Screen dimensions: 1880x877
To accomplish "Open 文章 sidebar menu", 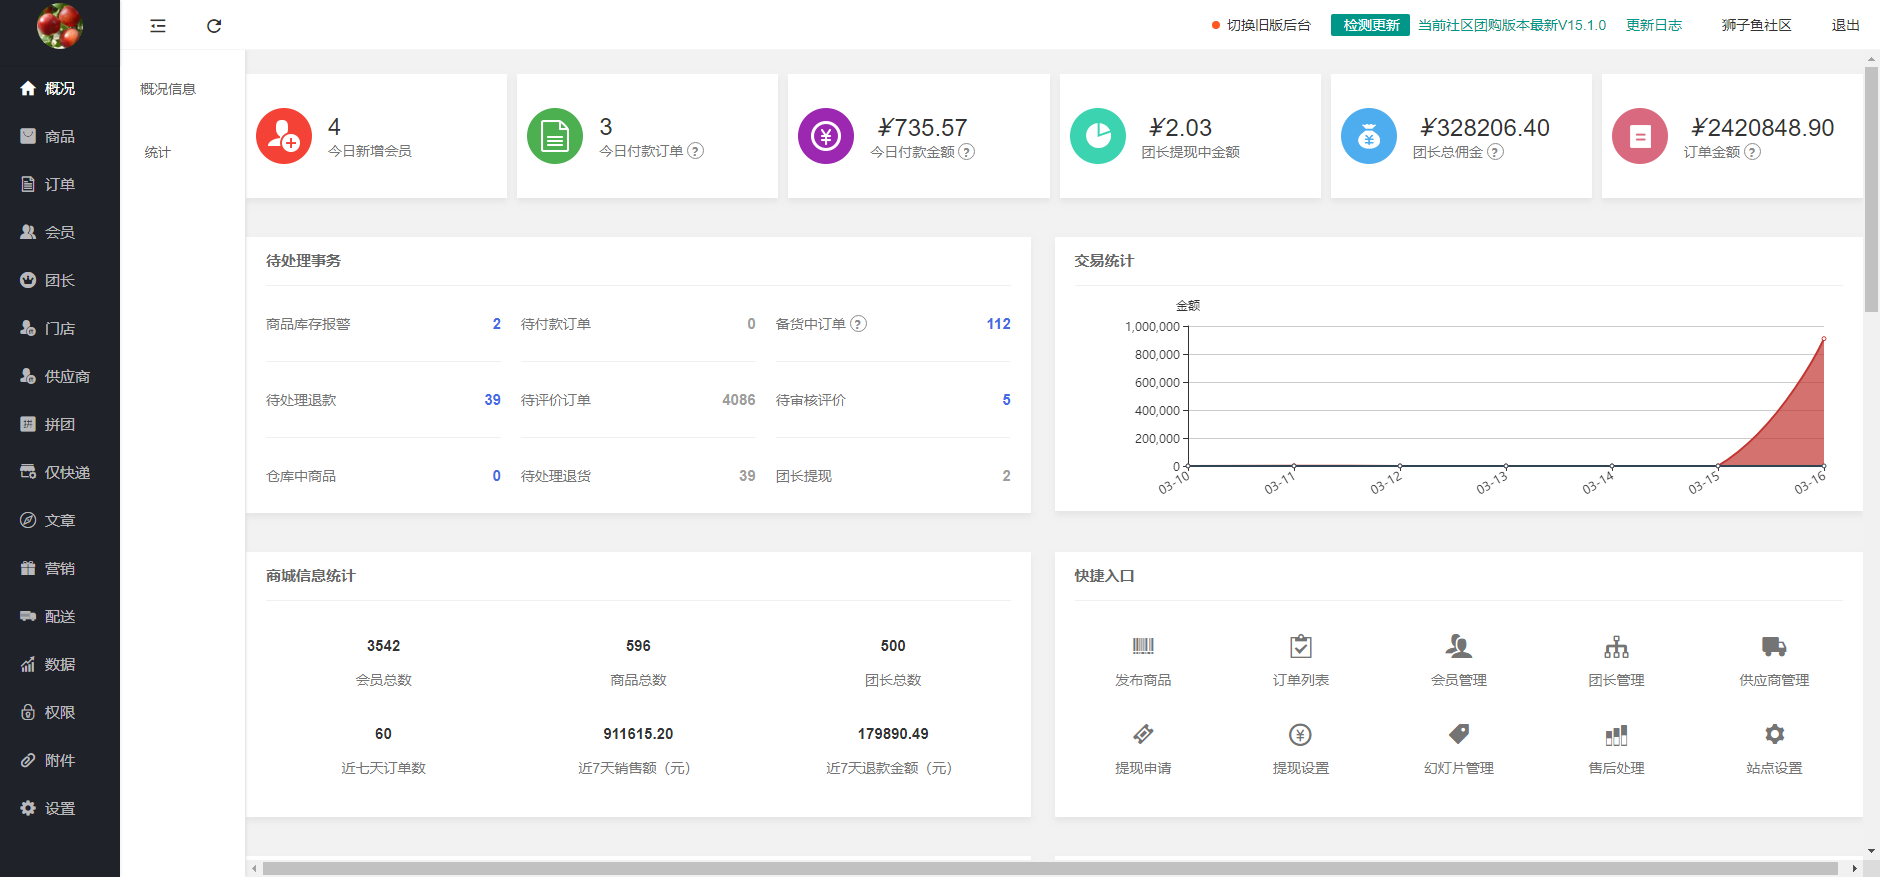I will coord(60,520).
